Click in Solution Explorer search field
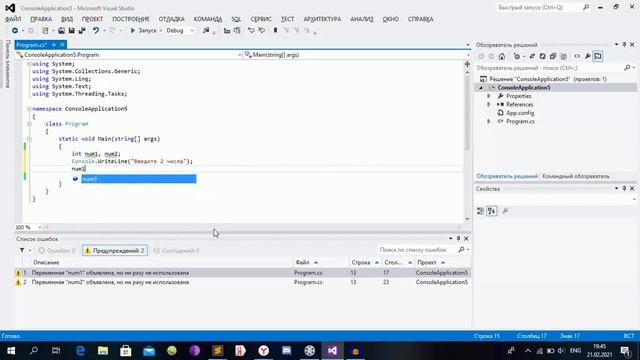Viewport: 640px width, 360px height. [549, 68]
